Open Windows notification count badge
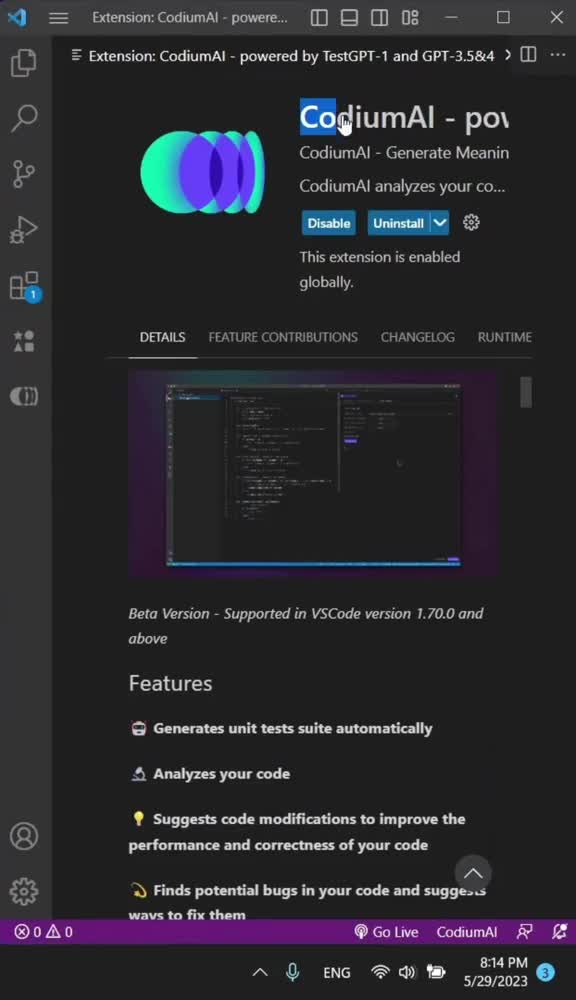Image resolution: width=576 pixels, height=1000 pixels. coord(545,972)
